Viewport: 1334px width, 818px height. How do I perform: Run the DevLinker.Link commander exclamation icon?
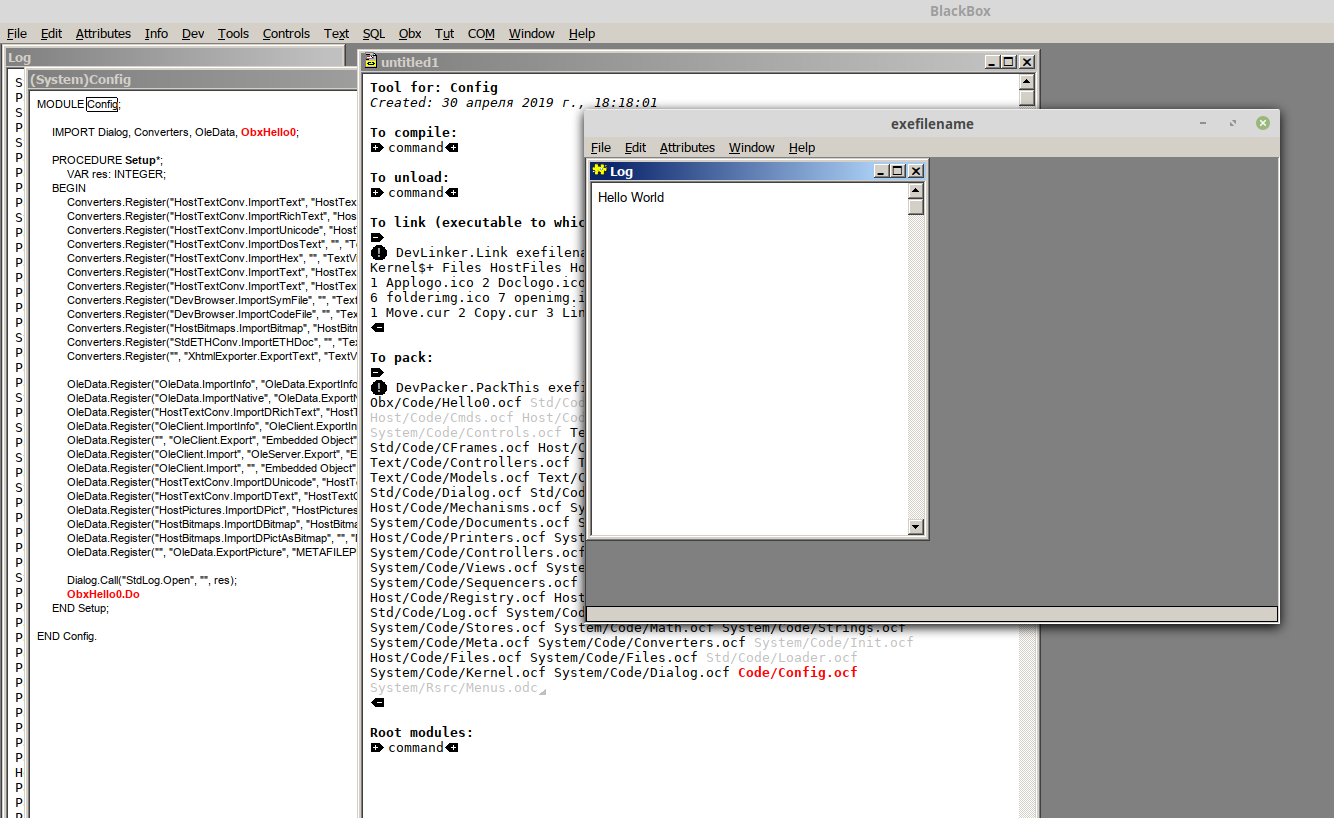pyautogui.click(x=378, y=253)
